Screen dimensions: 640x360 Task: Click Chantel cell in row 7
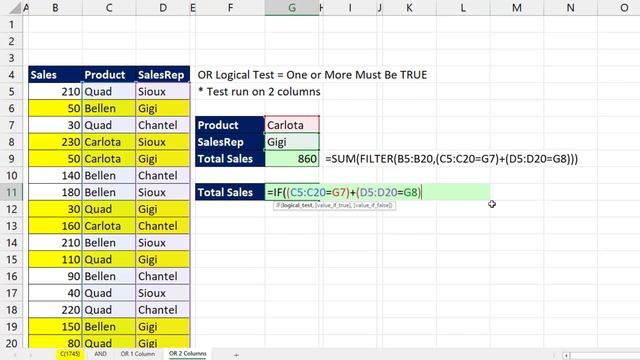(162, 125)
